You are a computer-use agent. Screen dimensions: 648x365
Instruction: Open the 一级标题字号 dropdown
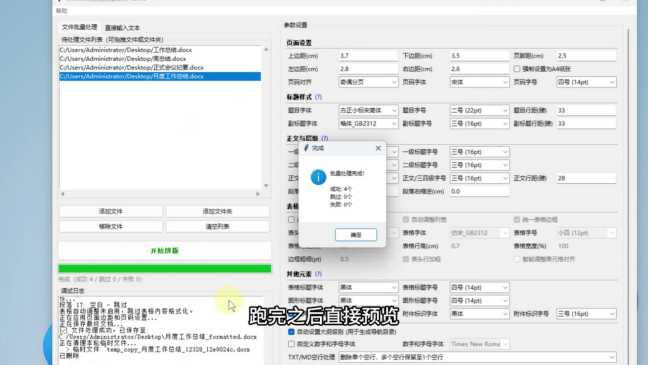(x=479, y=152)
